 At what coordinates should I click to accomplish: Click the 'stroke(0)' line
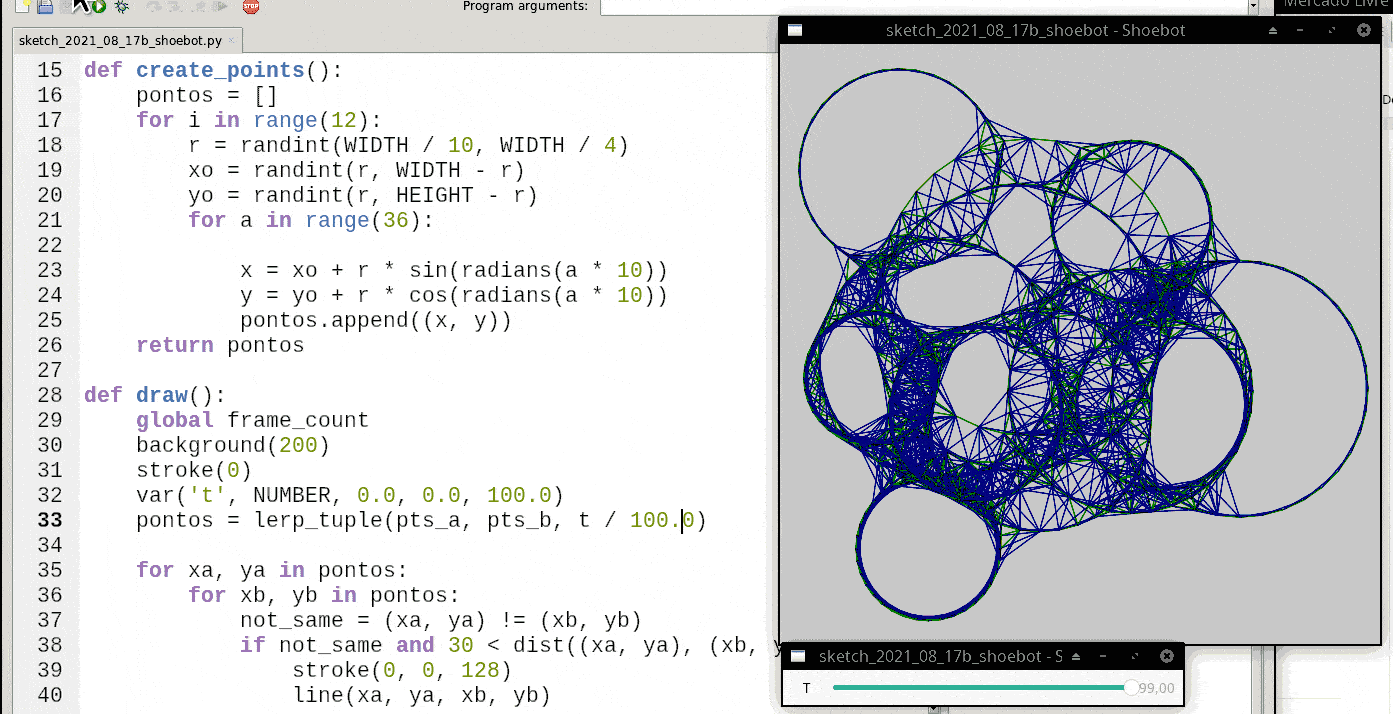[x=194, y=470]
